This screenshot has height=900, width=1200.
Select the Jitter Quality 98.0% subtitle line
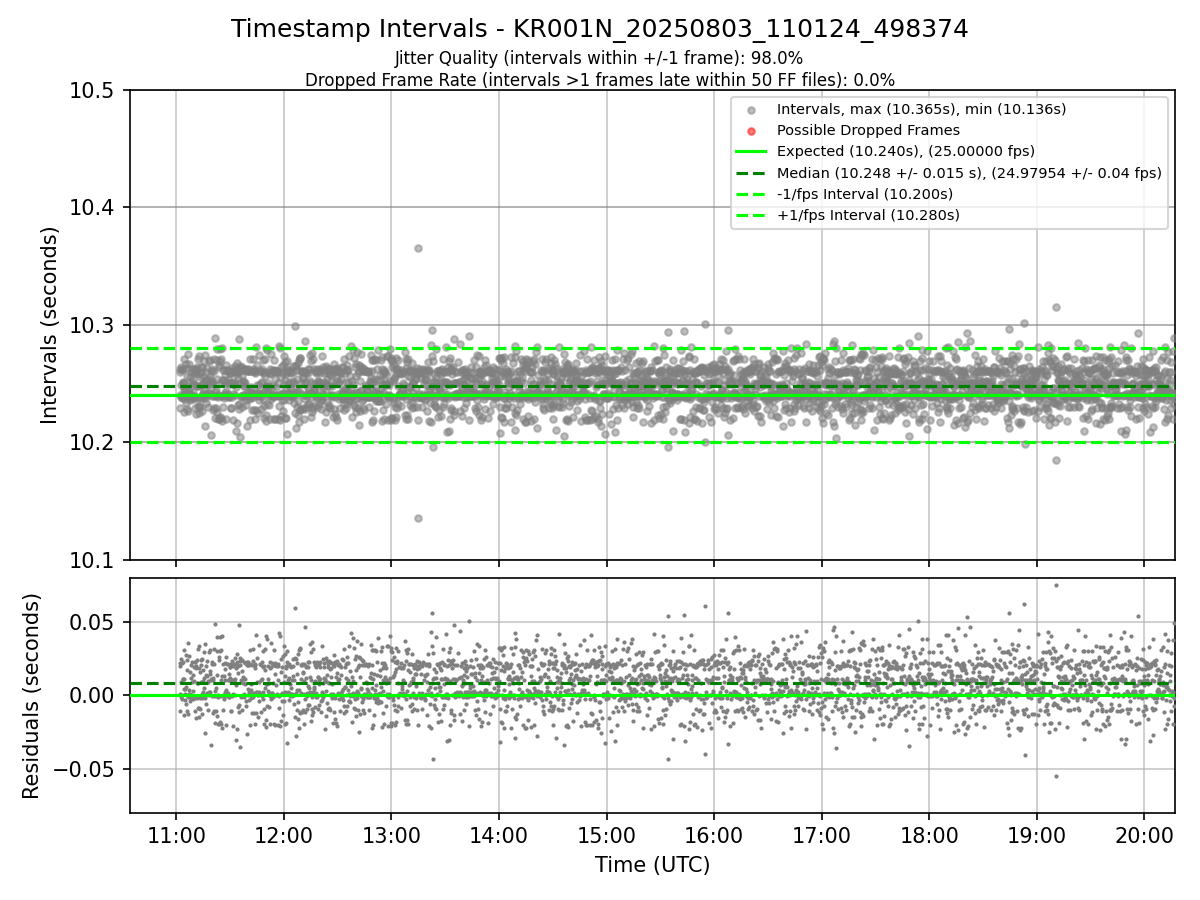pyautogui.click(x=600, y=58)
